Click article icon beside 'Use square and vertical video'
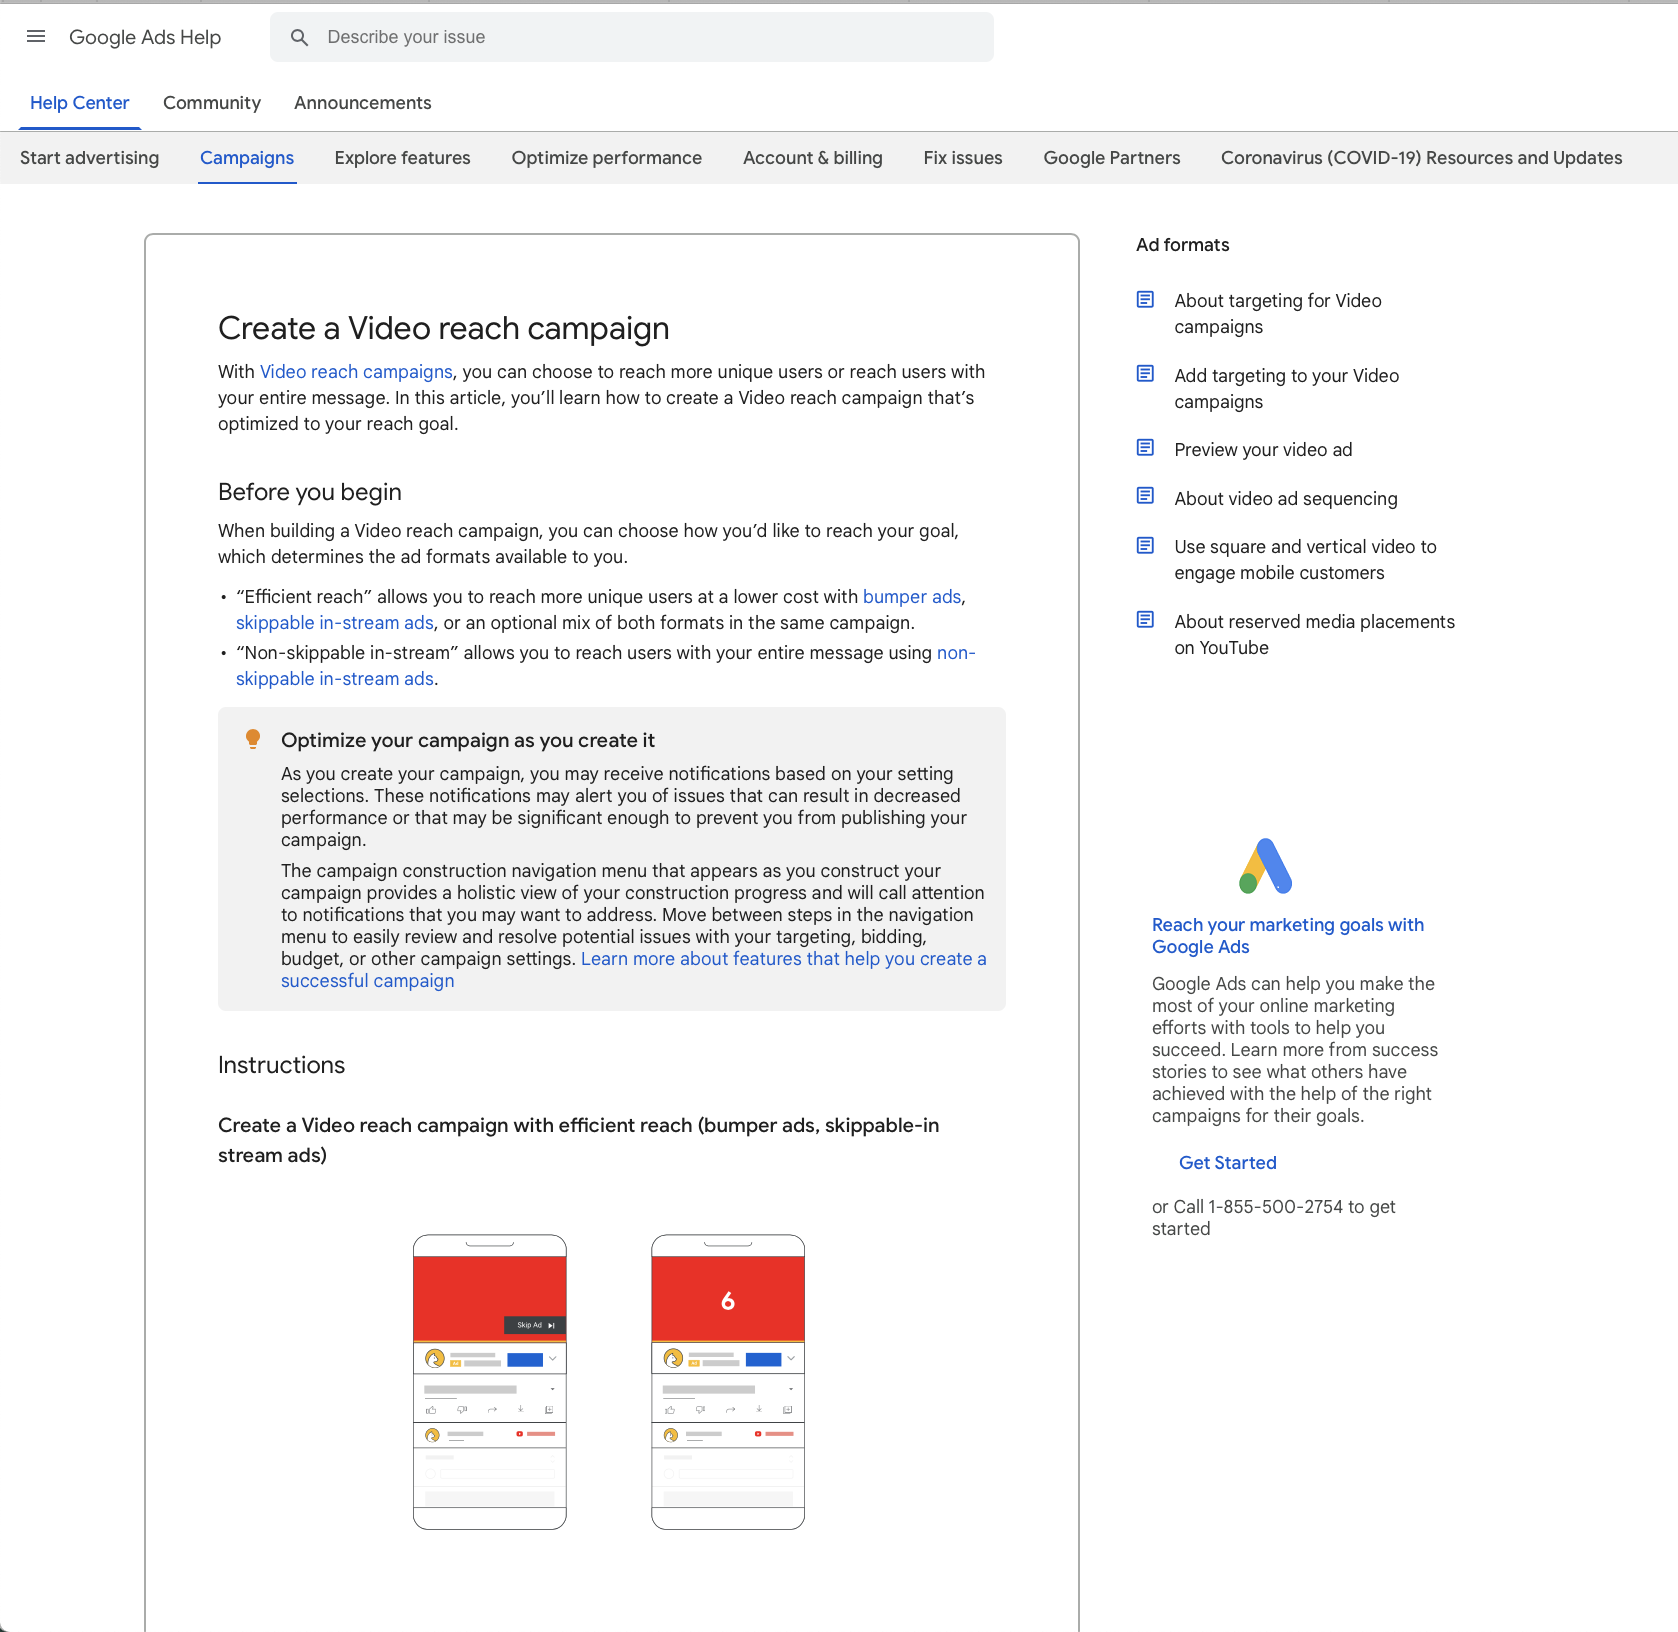The image size is (1678, 1632). point(1146,545)
